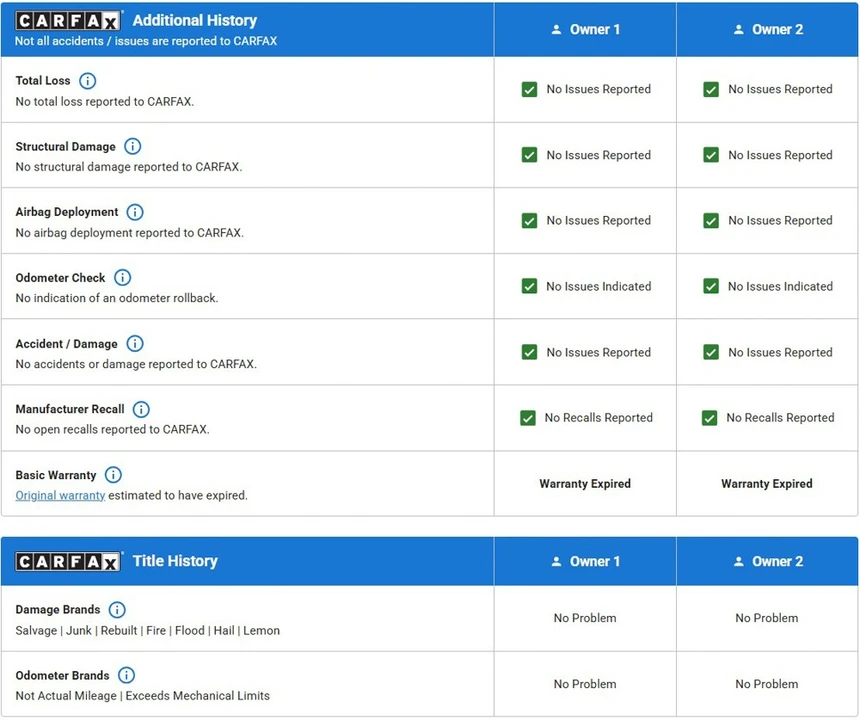Click Airbag Deployment checkmark for Owner 2

pos(711,221)
